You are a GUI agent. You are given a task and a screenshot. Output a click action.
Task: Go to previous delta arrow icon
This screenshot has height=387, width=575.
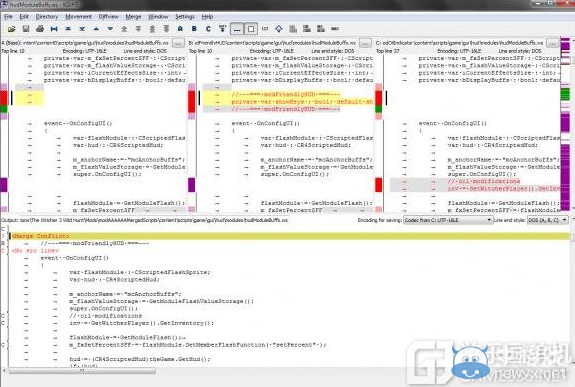pyautogui.click(x=96, y=29)
